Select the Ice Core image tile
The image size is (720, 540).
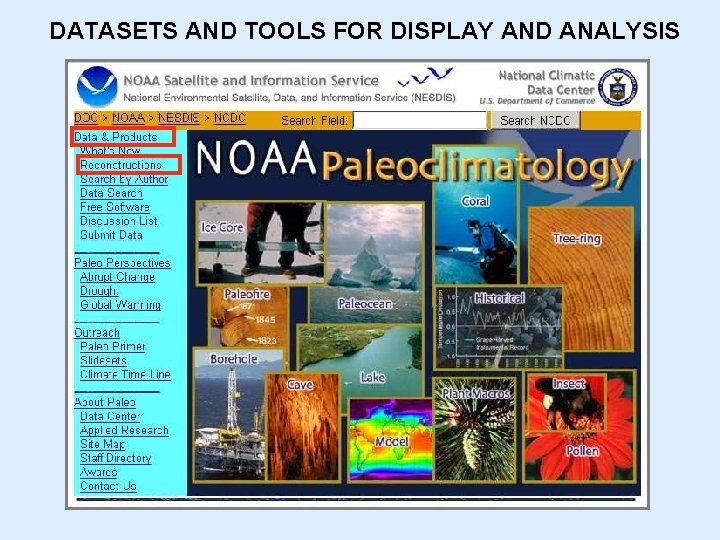click(260, 242)
